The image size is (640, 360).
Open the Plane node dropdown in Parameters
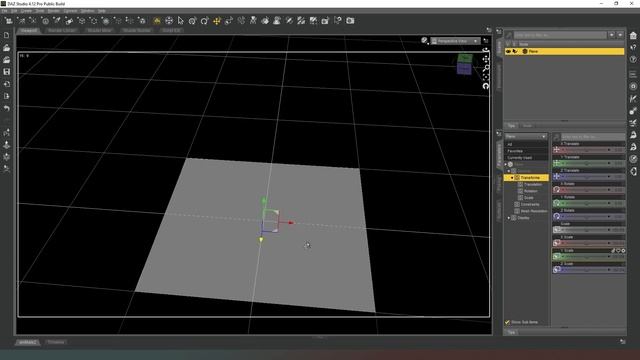click(x=526, y=136)
